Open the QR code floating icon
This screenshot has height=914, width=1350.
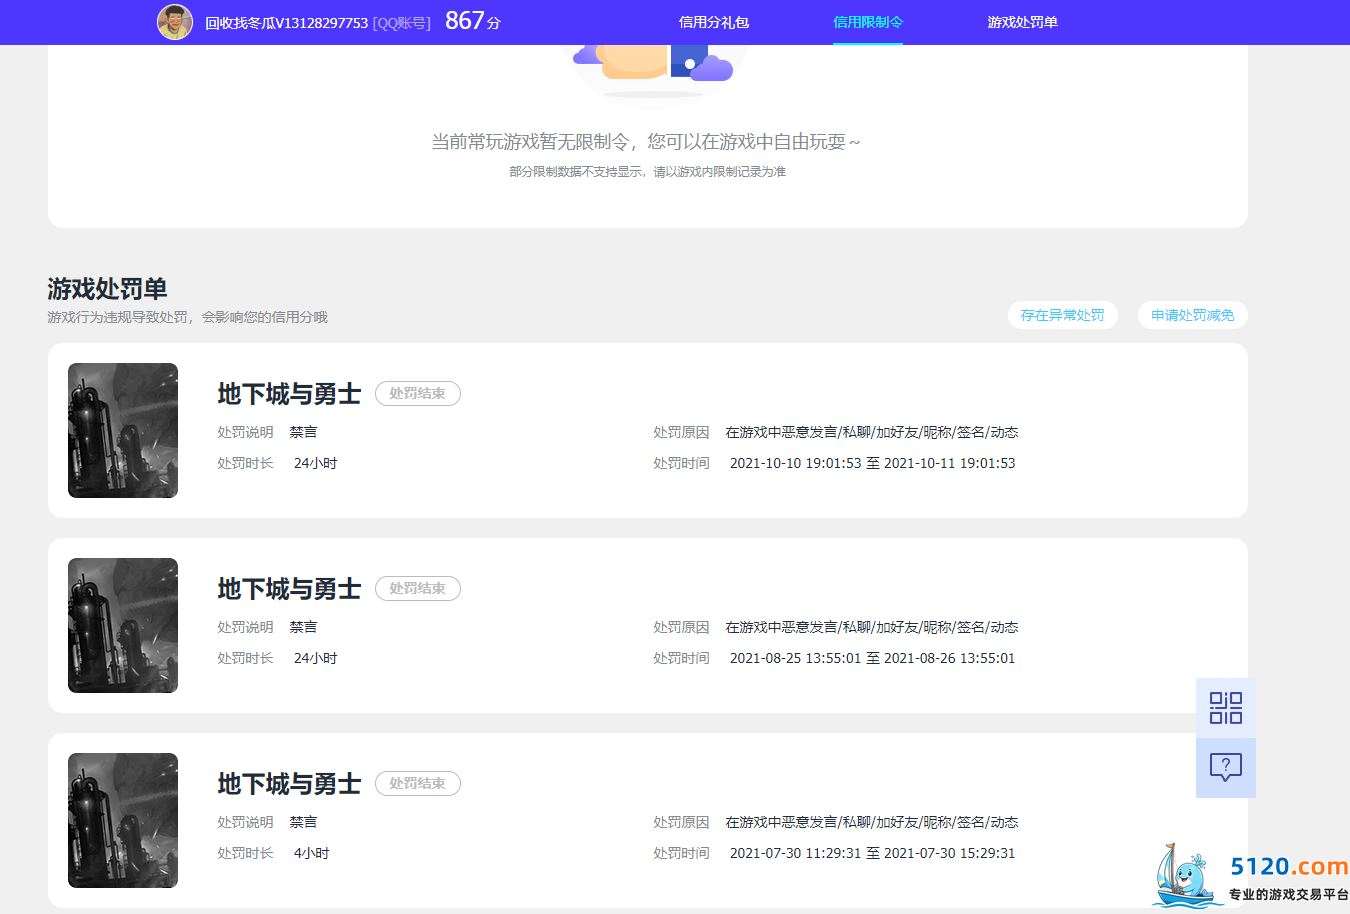click(x=1226, y=708)
